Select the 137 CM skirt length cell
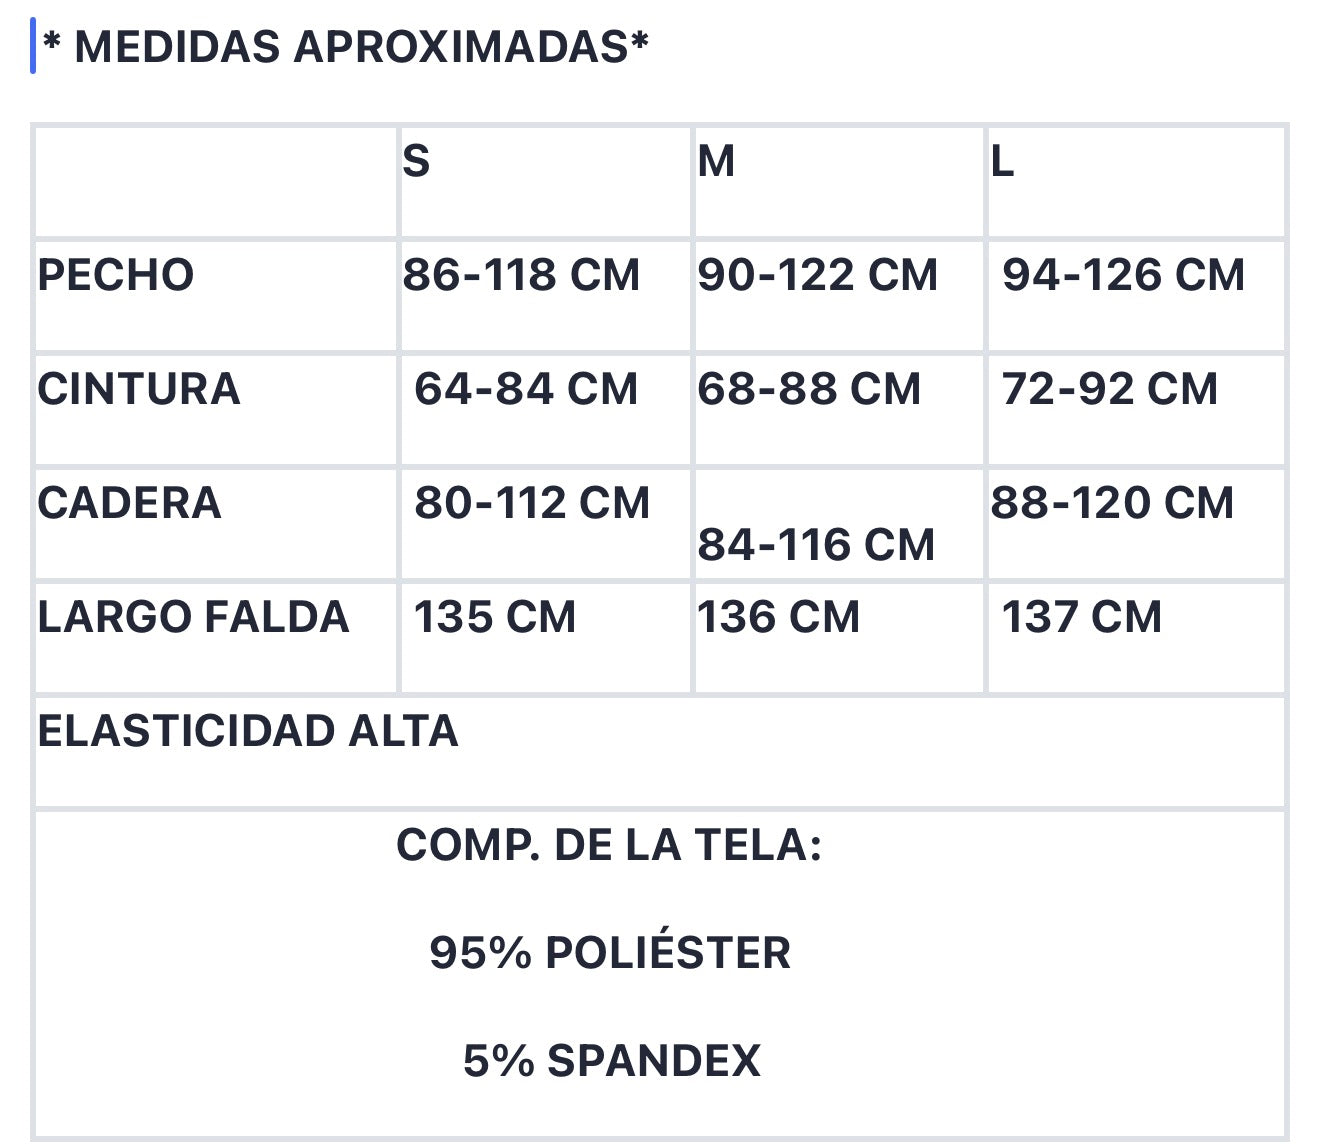Image resolution: width=1320 pixels, height=1147 pixels. [1136, 638]
